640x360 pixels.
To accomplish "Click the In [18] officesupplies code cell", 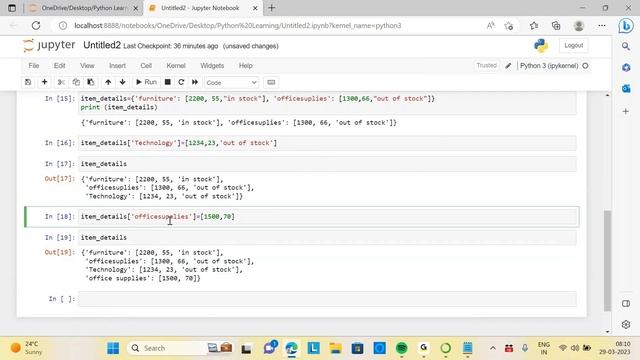I will coord(327,216).
